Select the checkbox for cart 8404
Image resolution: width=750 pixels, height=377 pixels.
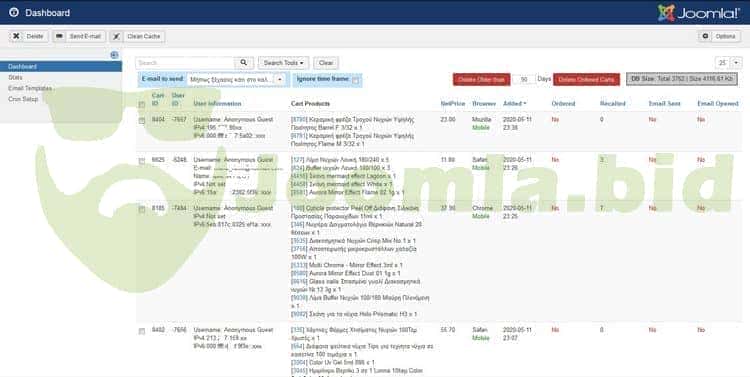tap(142, 121)
